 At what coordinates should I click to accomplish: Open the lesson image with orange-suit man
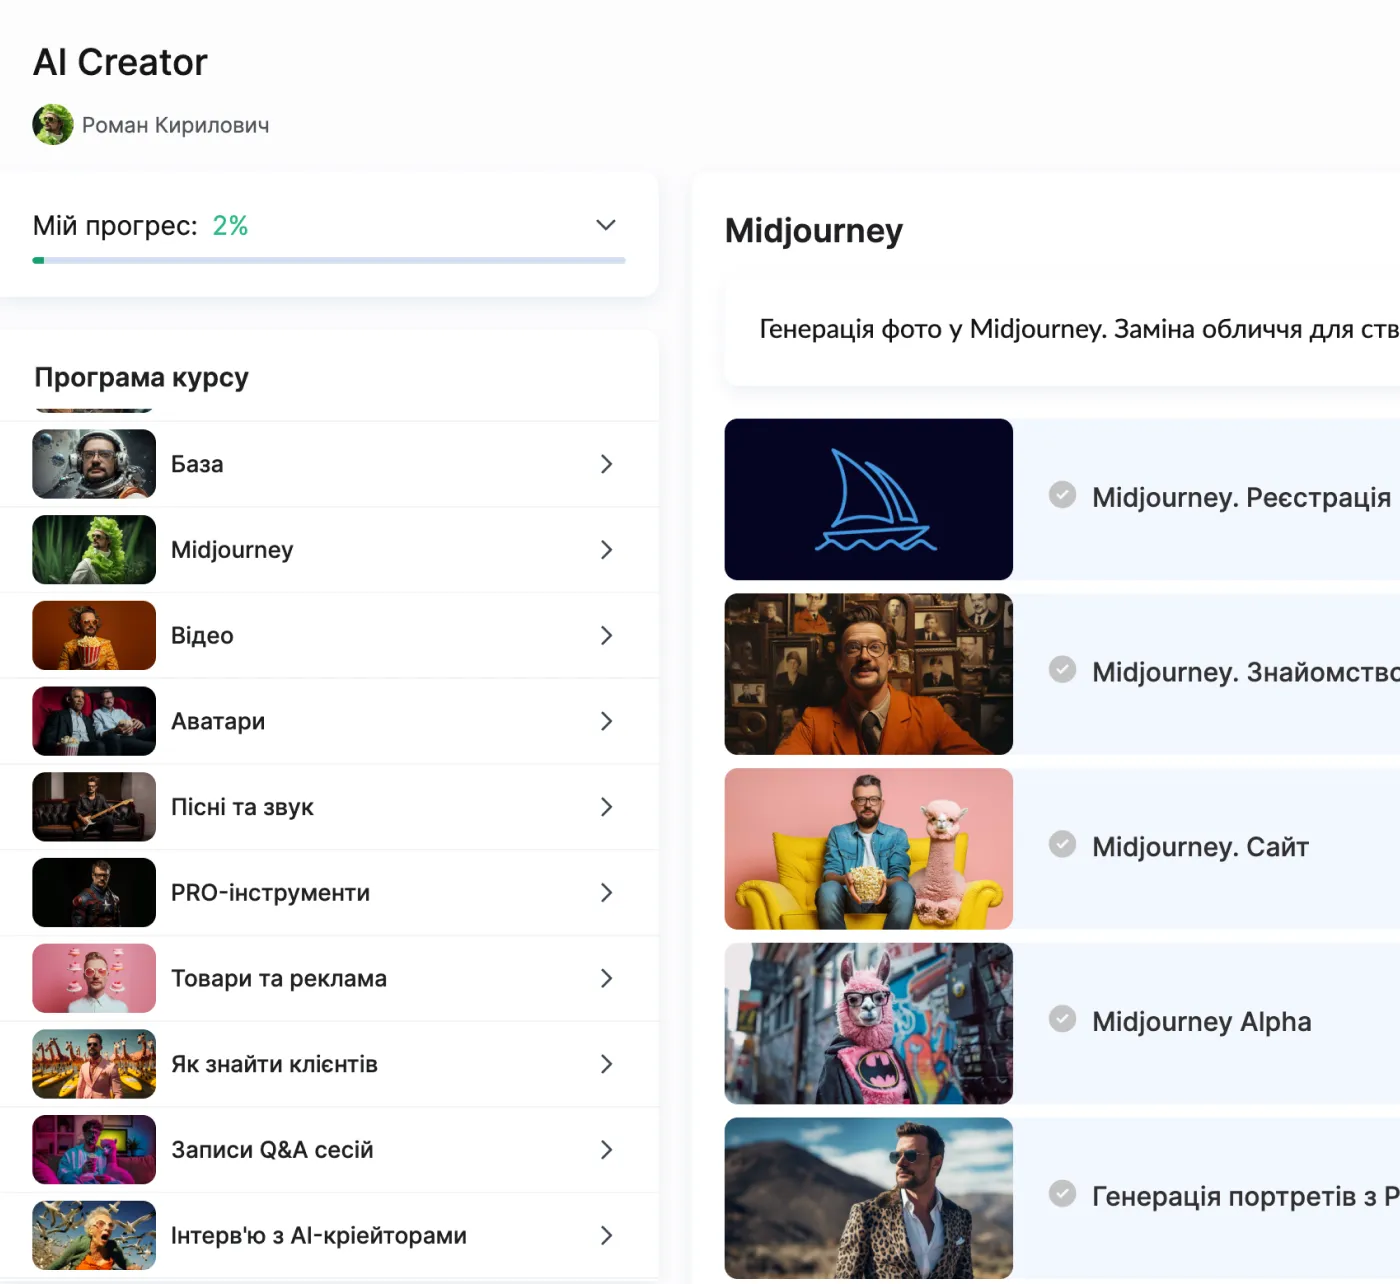pos(869,674)
